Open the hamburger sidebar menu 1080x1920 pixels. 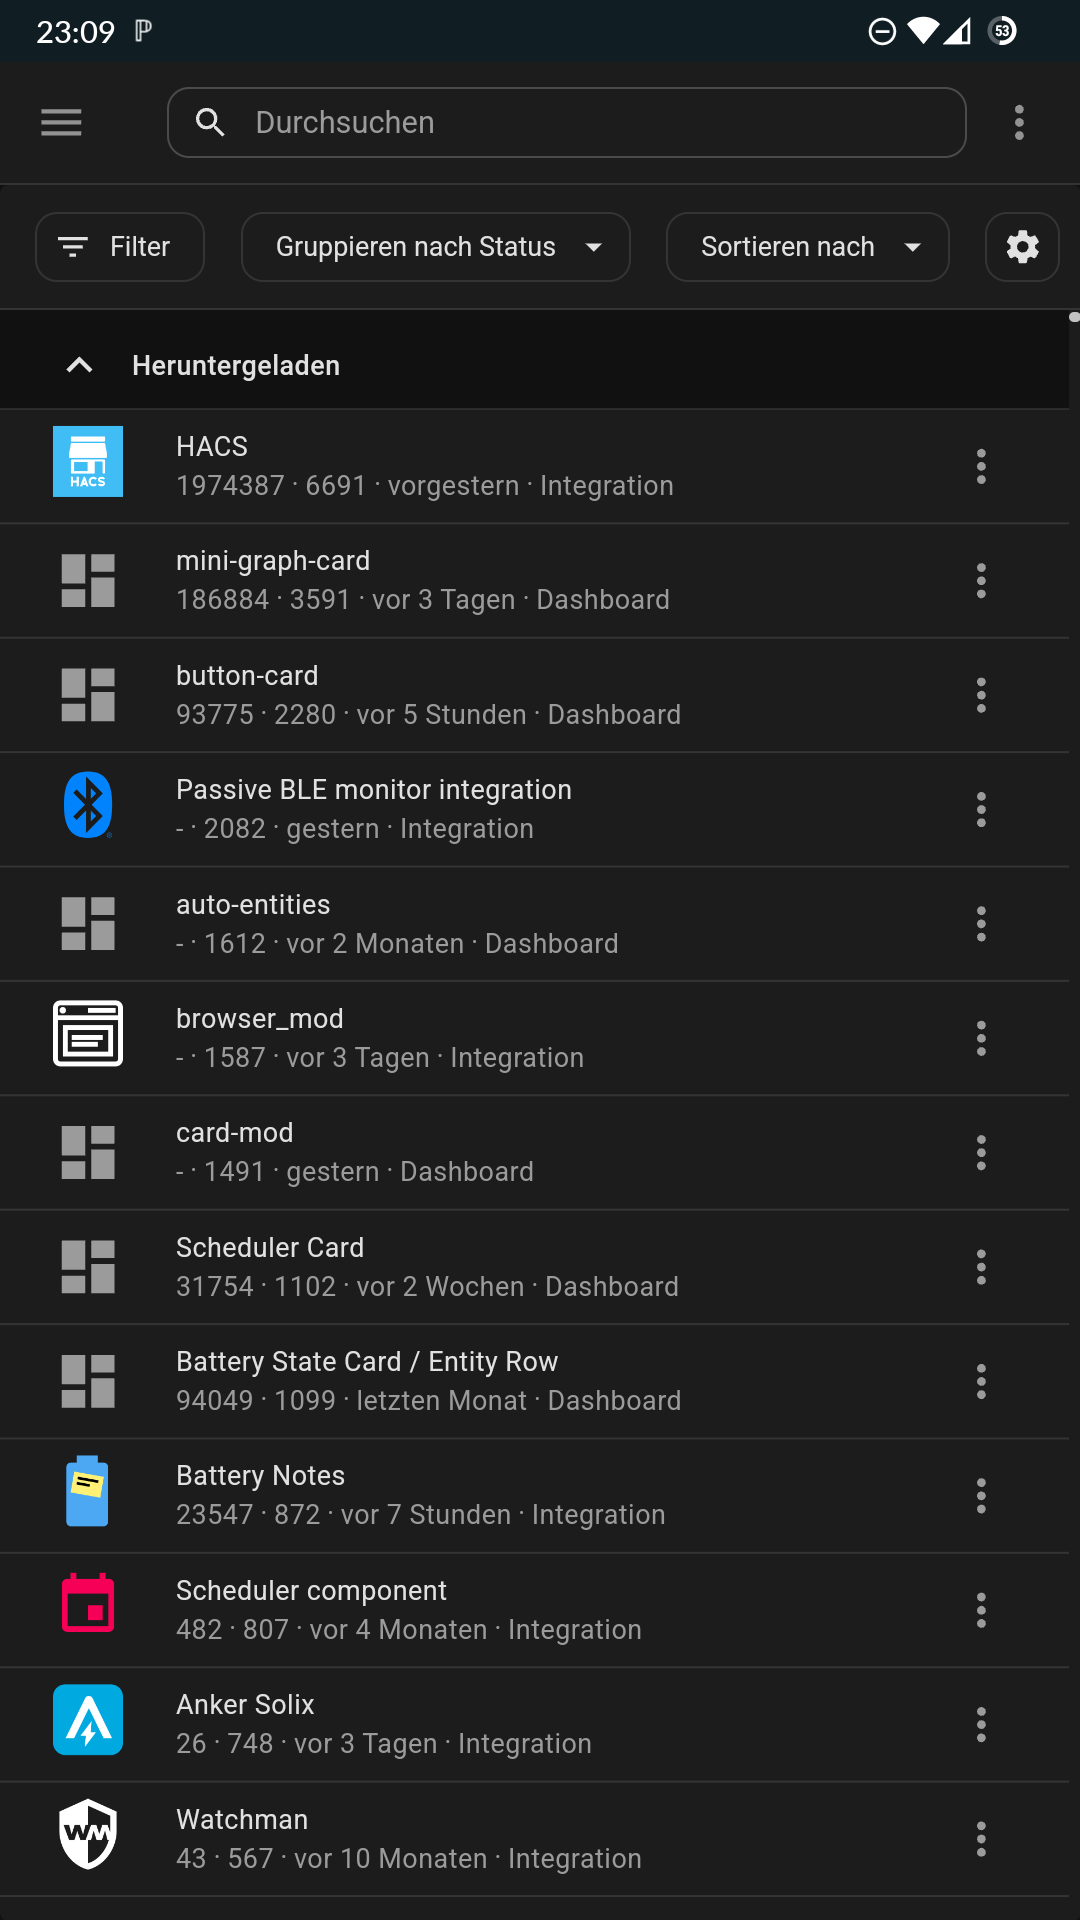(61, 123)
